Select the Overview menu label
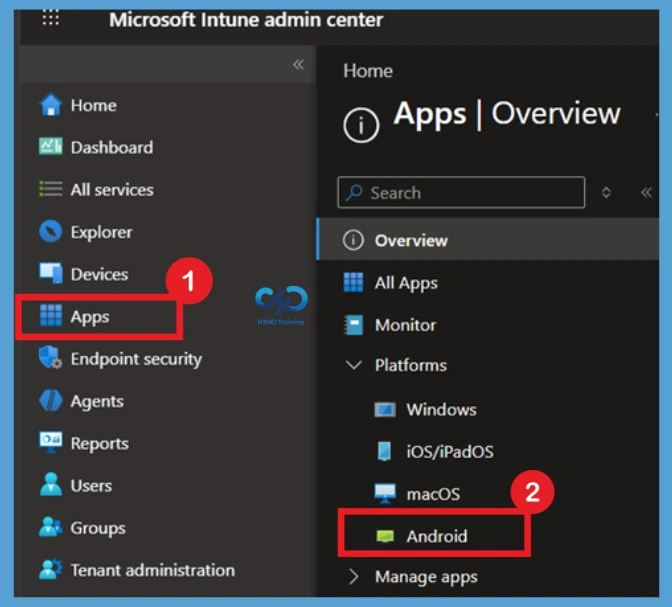 tap(411, 240)
